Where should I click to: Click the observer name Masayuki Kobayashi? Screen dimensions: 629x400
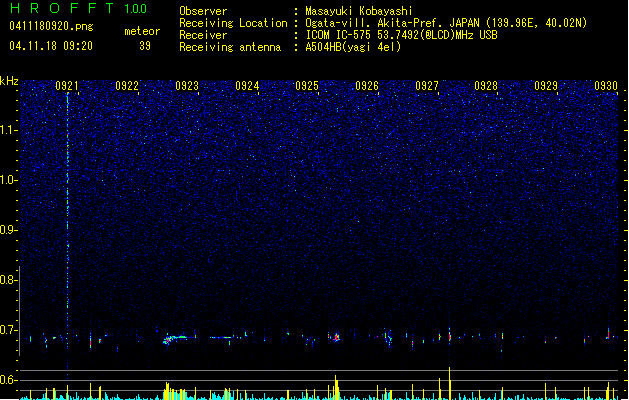pos(359,11)
